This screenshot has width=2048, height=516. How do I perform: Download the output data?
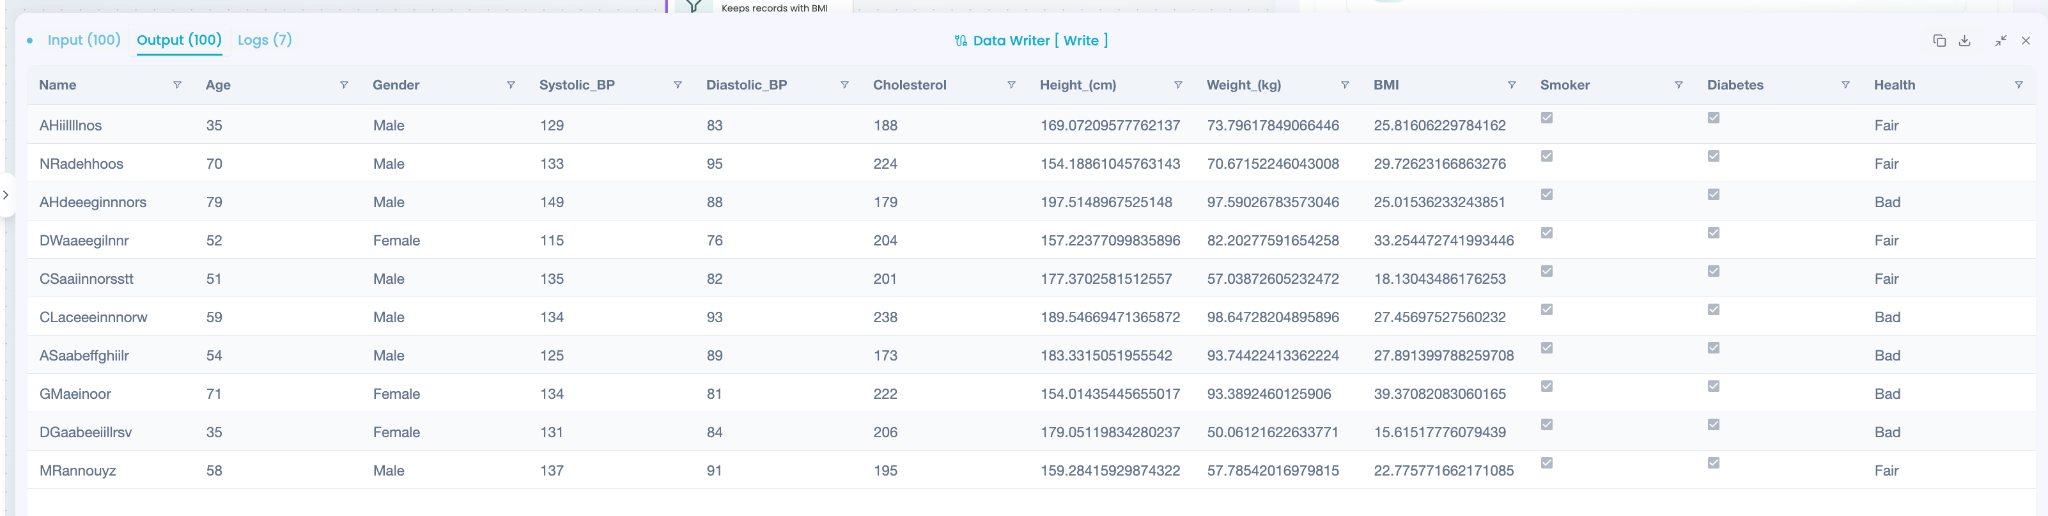[1964, 41]
